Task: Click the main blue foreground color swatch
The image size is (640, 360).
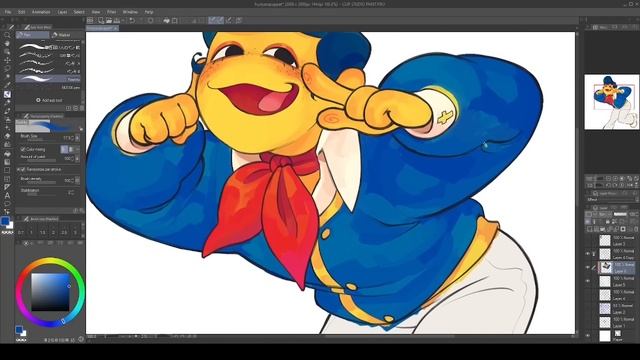Action: (5, 221)
